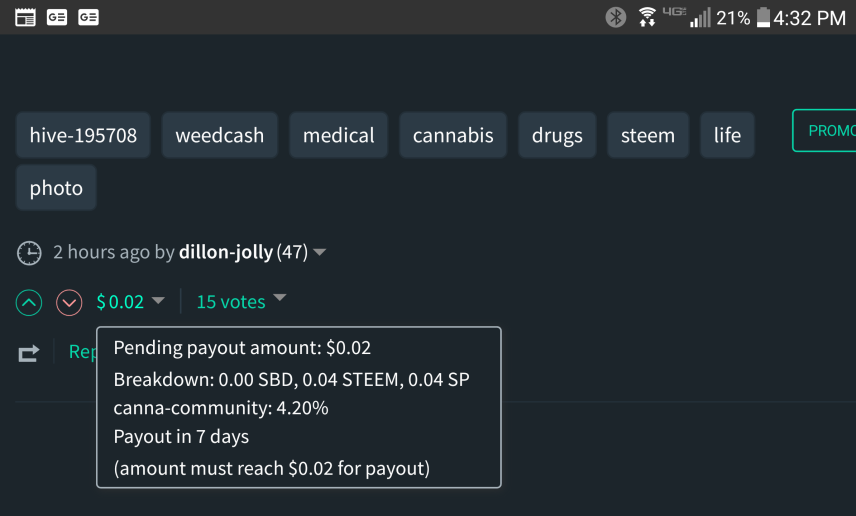Screen dimensions: 856x516
Task: Open dillon-jolly author profile
Action: pos(225,253)
